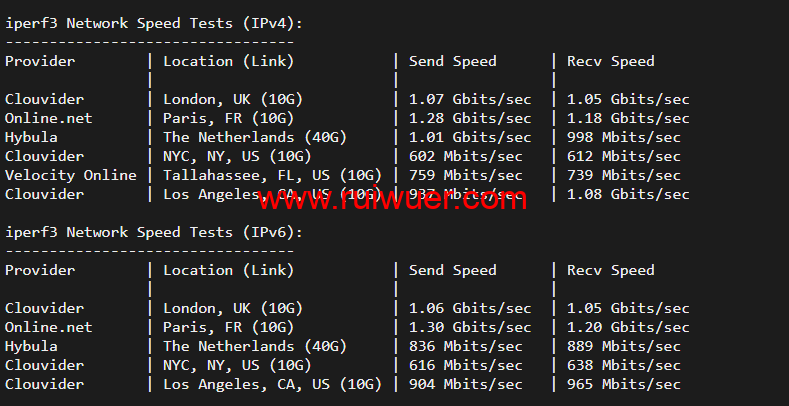
Task: Click Tallahassee, FL, US location text
Action: point(272,175)
